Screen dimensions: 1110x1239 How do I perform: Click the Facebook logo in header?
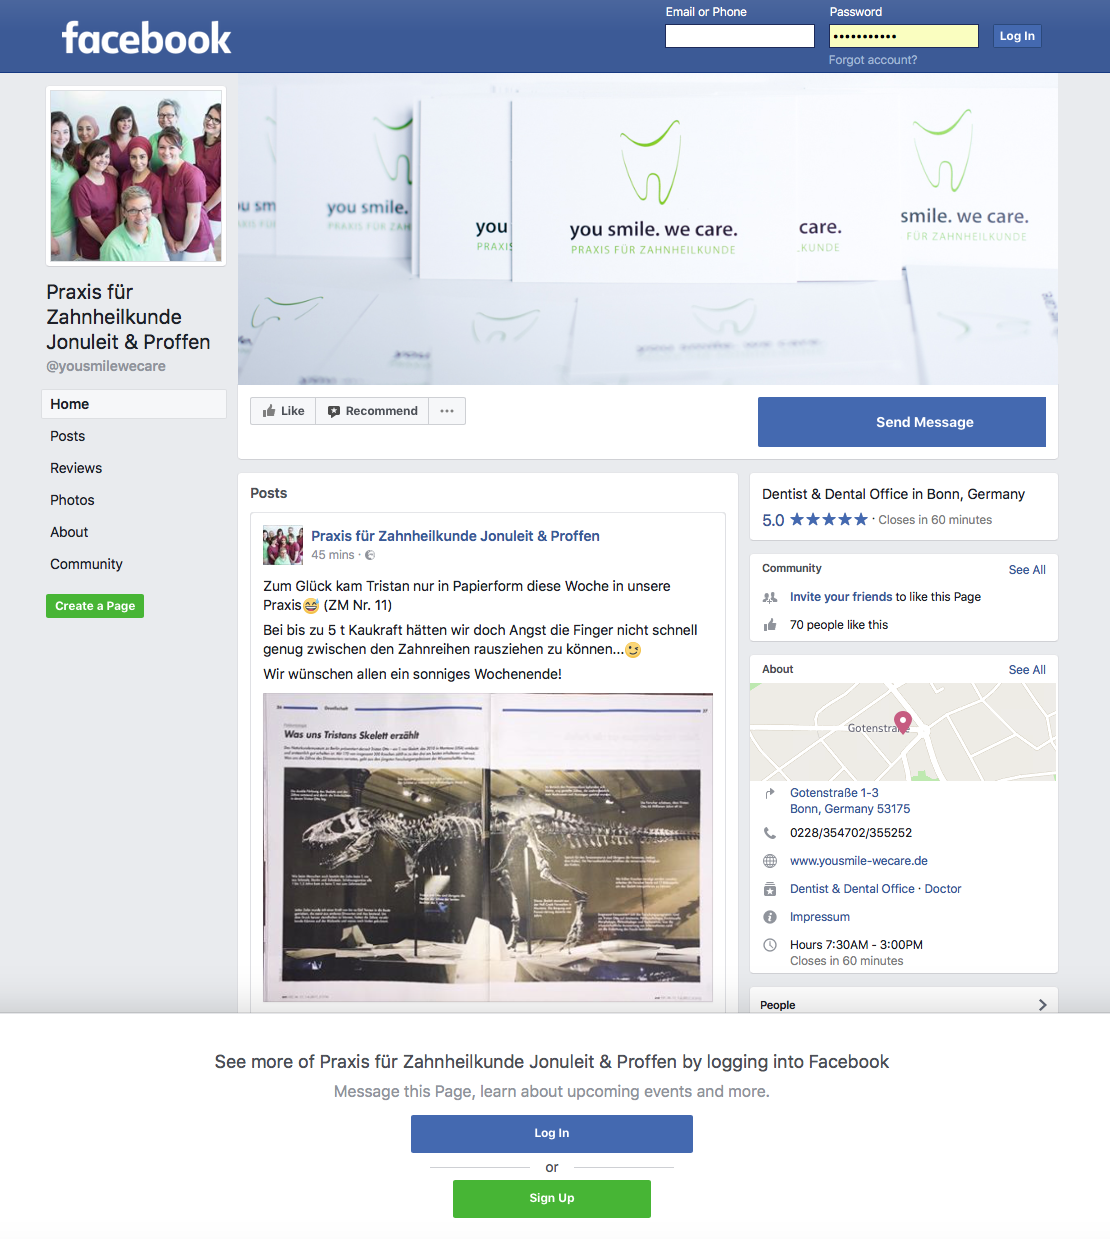146,38
